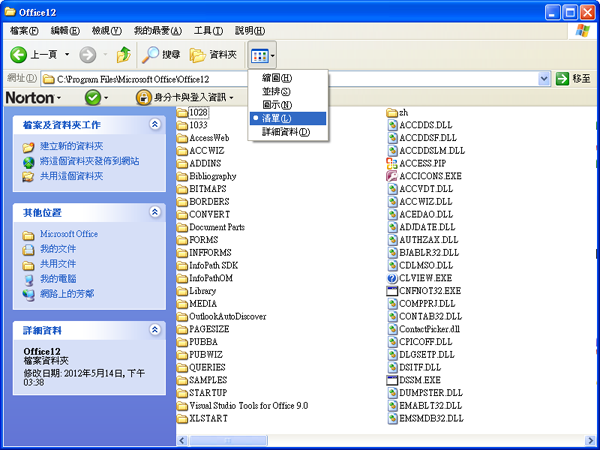This screenshot has height=450, width=600.
Task: Choose Details view option
Action: click(288, 132)
